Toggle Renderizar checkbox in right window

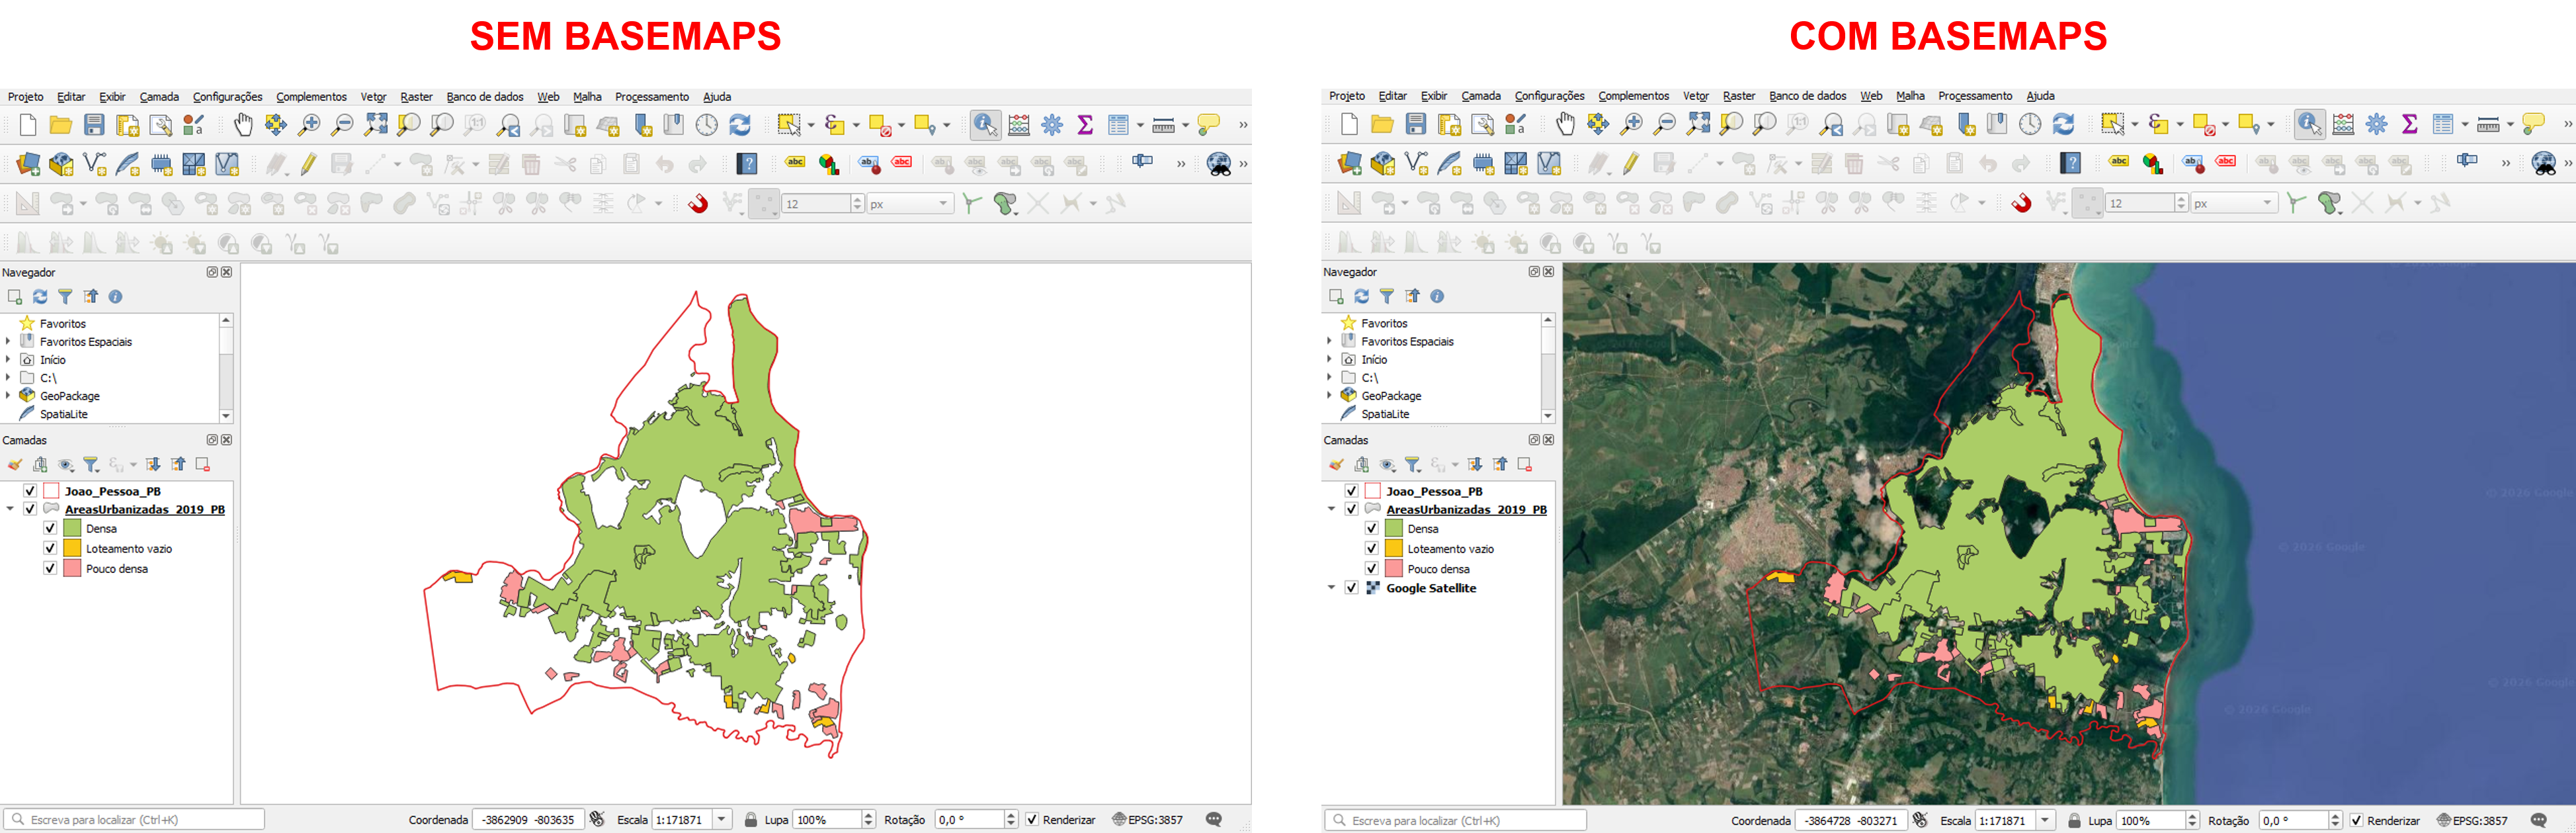coord(2356,820)
